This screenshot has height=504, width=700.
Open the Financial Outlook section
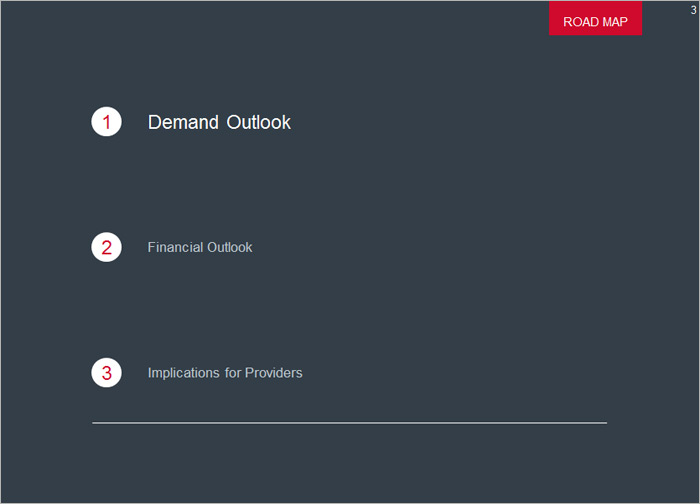pyautogui.click(x=200, y=247)
